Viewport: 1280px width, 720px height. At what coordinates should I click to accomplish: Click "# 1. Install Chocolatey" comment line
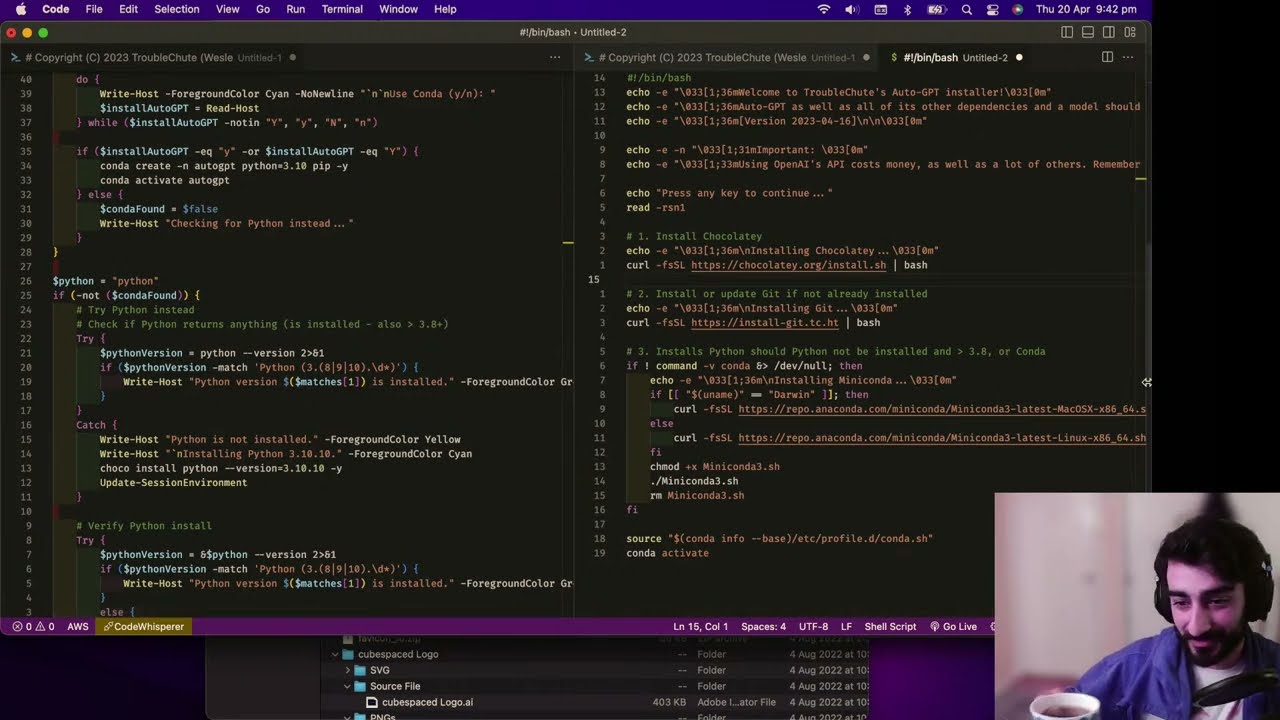693,237
